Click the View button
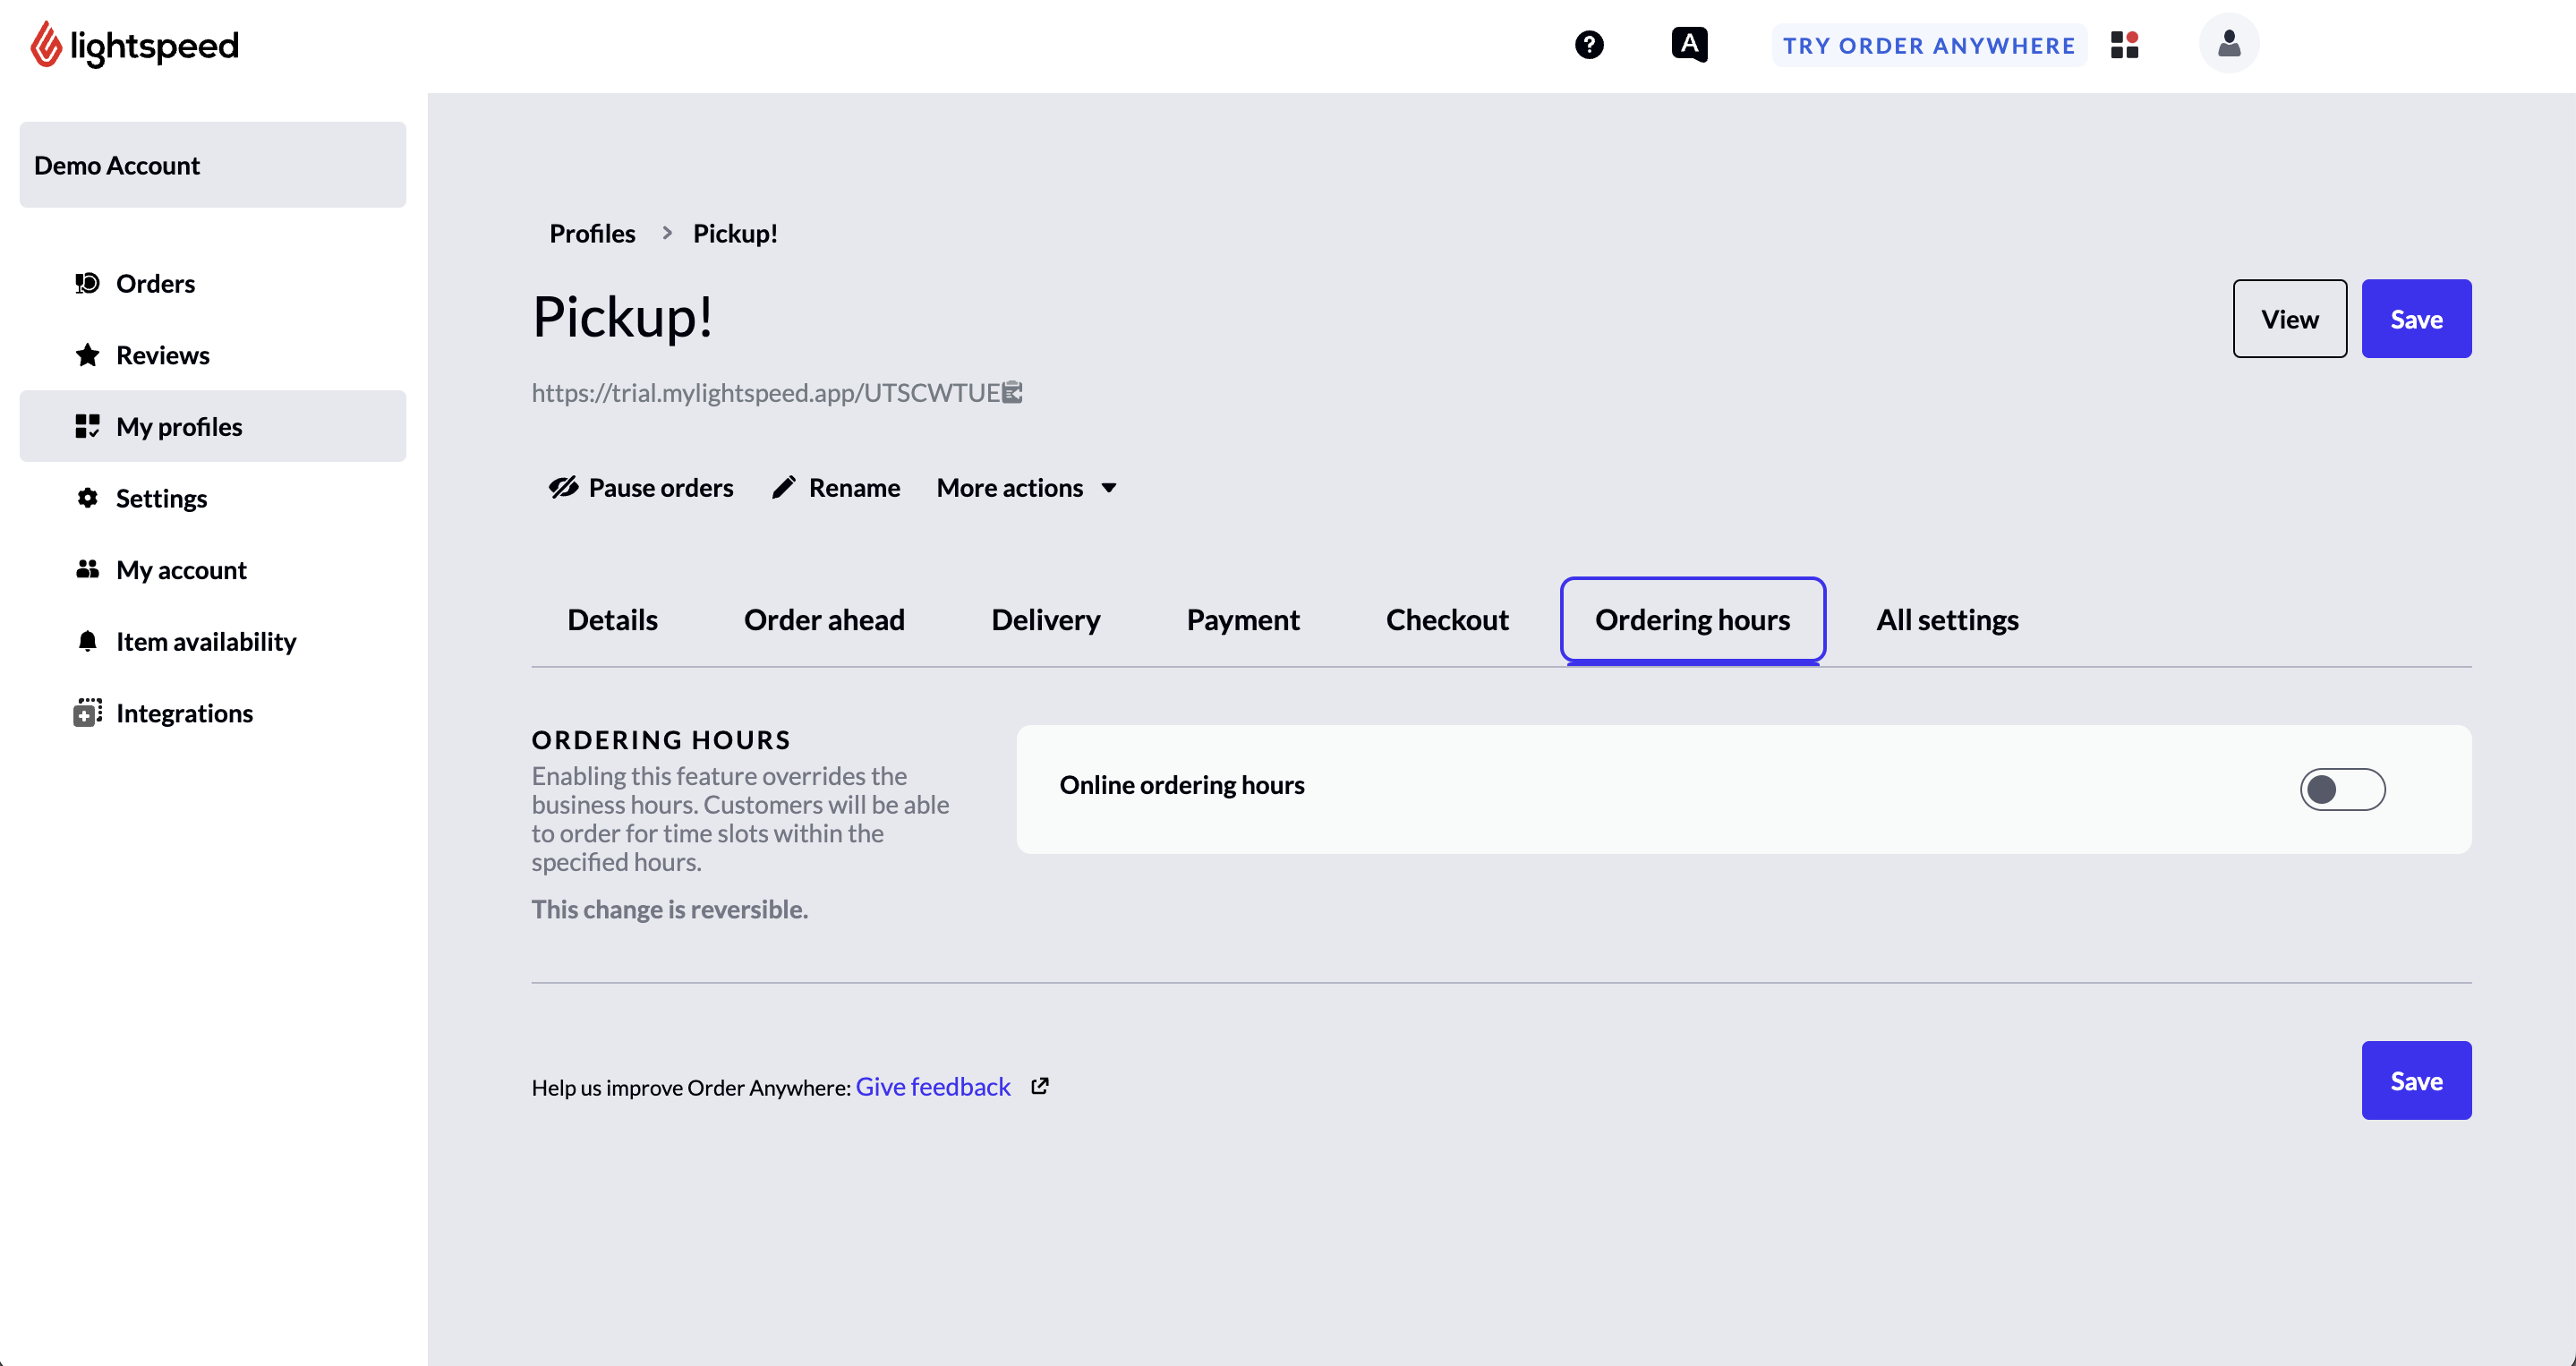This screenshot has height=1366, width=2576. click(x=2289, y=319)
